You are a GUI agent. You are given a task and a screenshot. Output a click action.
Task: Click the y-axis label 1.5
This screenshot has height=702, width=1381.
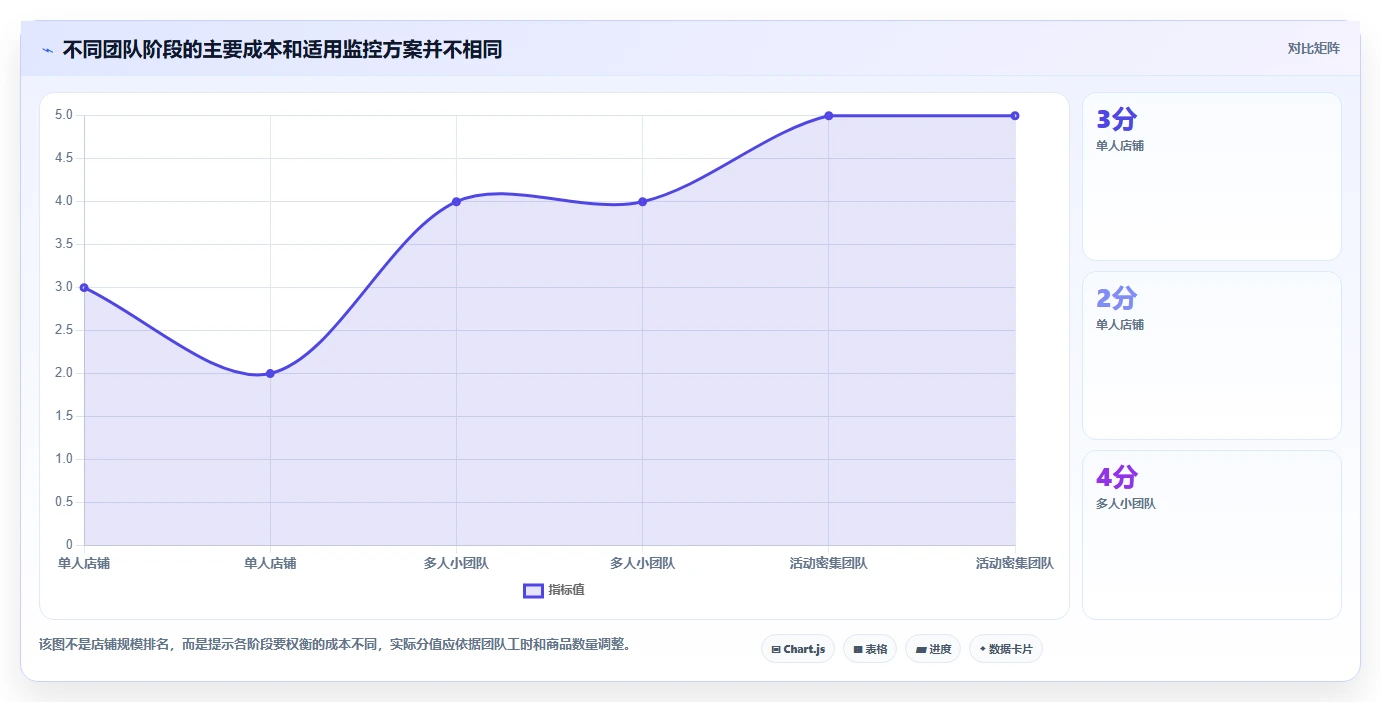[x=64, y=416]
